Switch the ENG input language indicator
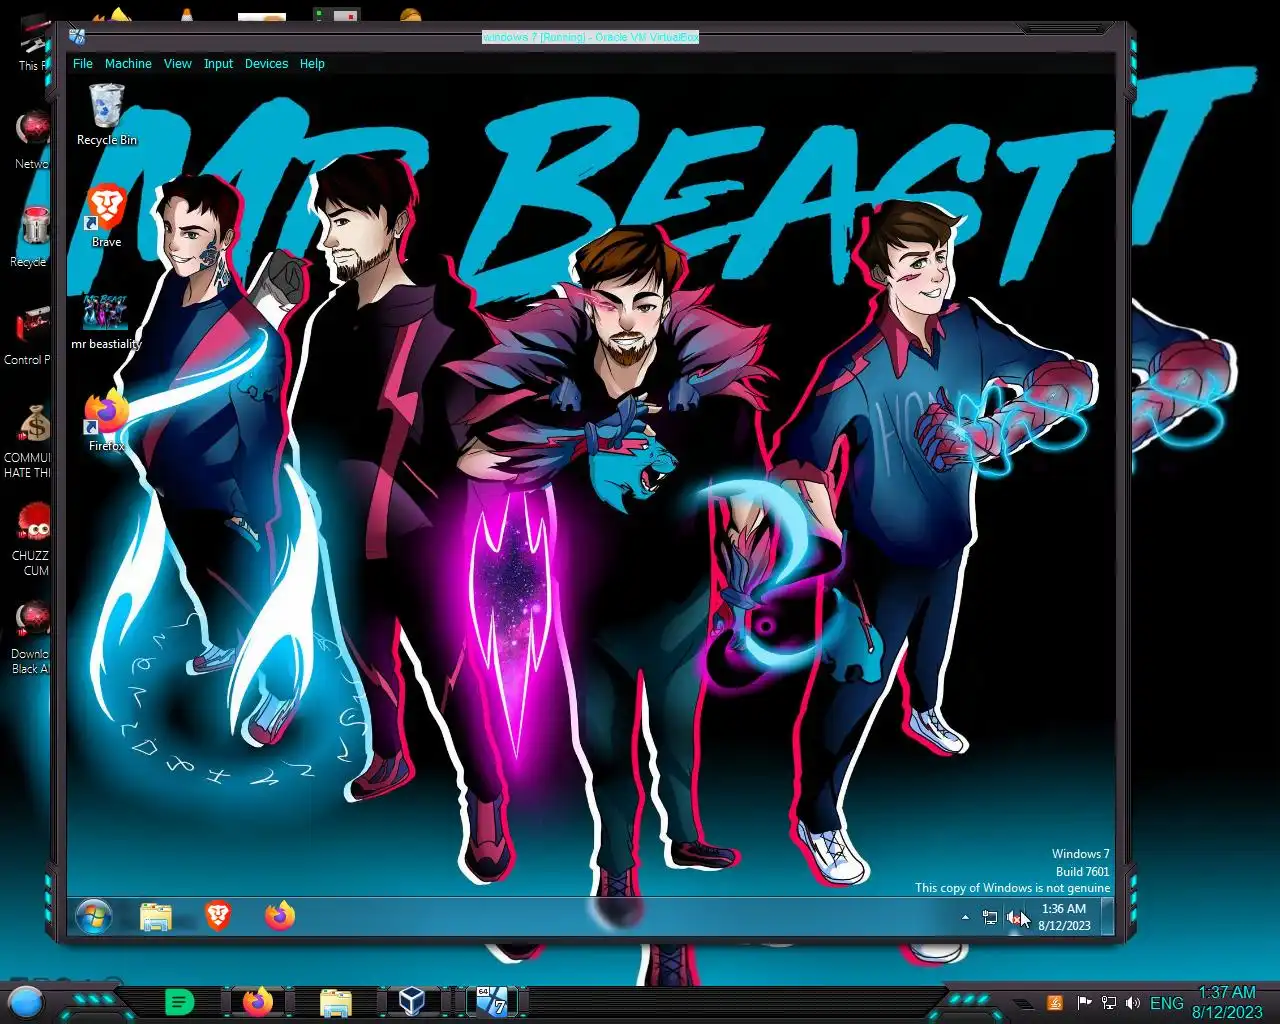 pos(1166,1003)
